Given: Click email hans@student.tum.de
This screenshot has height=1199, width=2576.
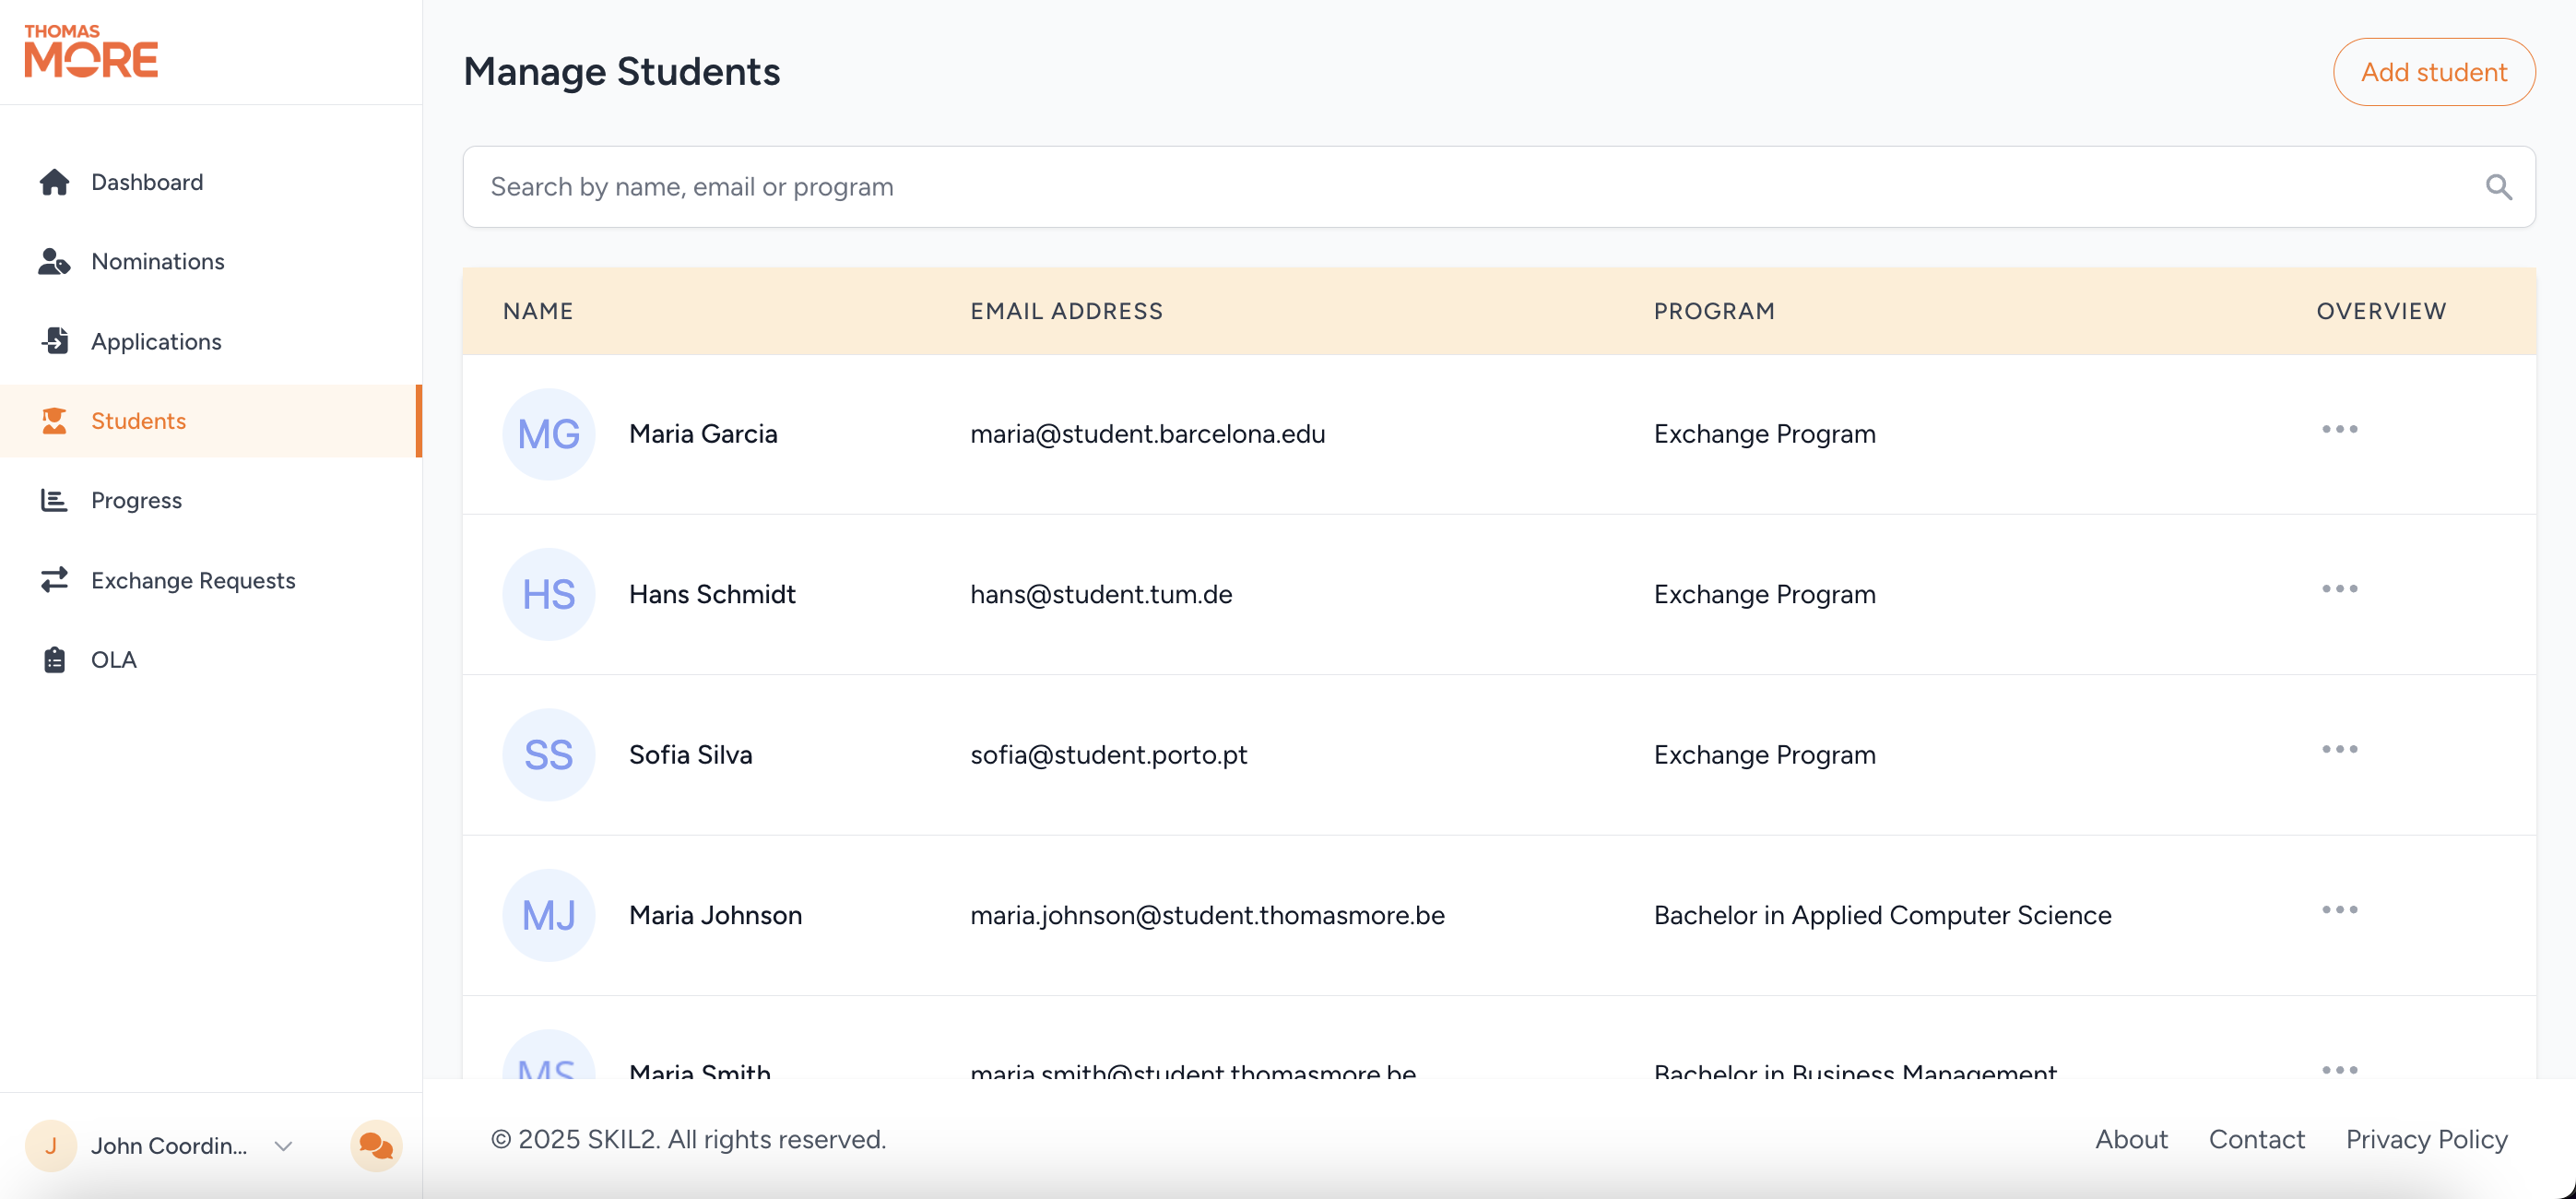Looking at the screenshot, I should [x=1101, y=594].
